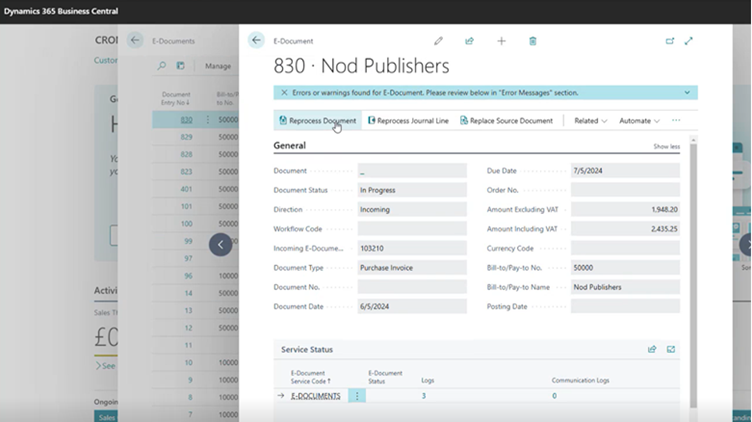
Task: Open row menu for entry 830
Action: pos(208,119)
